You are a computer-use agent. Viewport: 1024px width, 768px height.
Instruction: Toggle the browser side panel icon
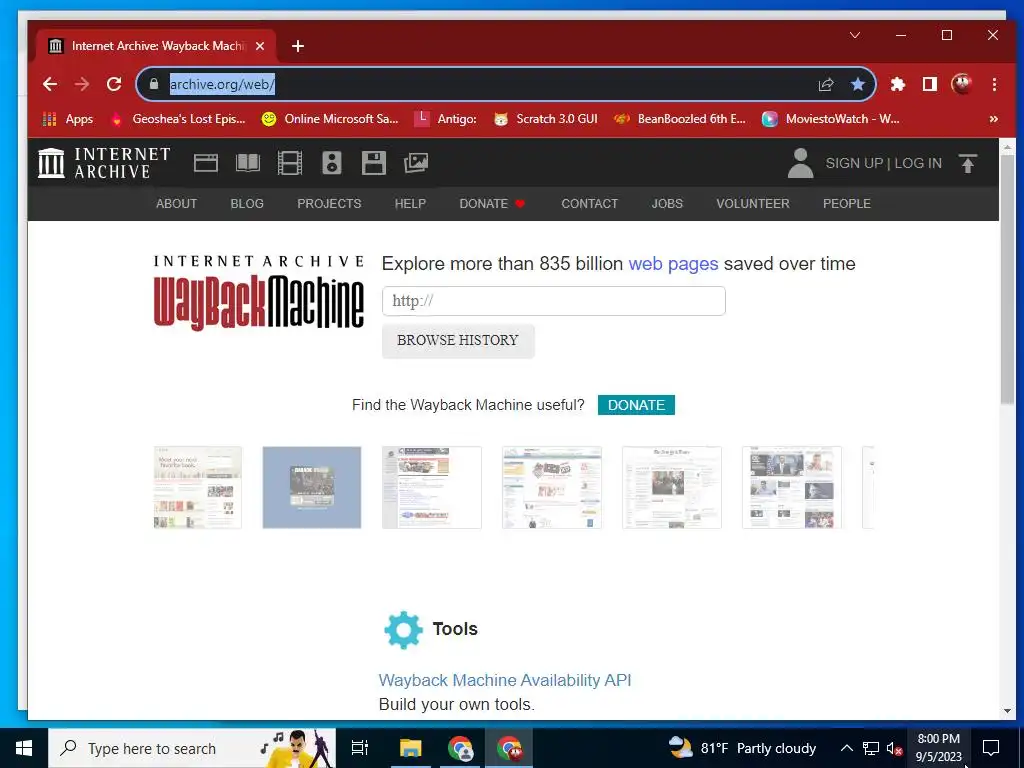tap(930, 84)
